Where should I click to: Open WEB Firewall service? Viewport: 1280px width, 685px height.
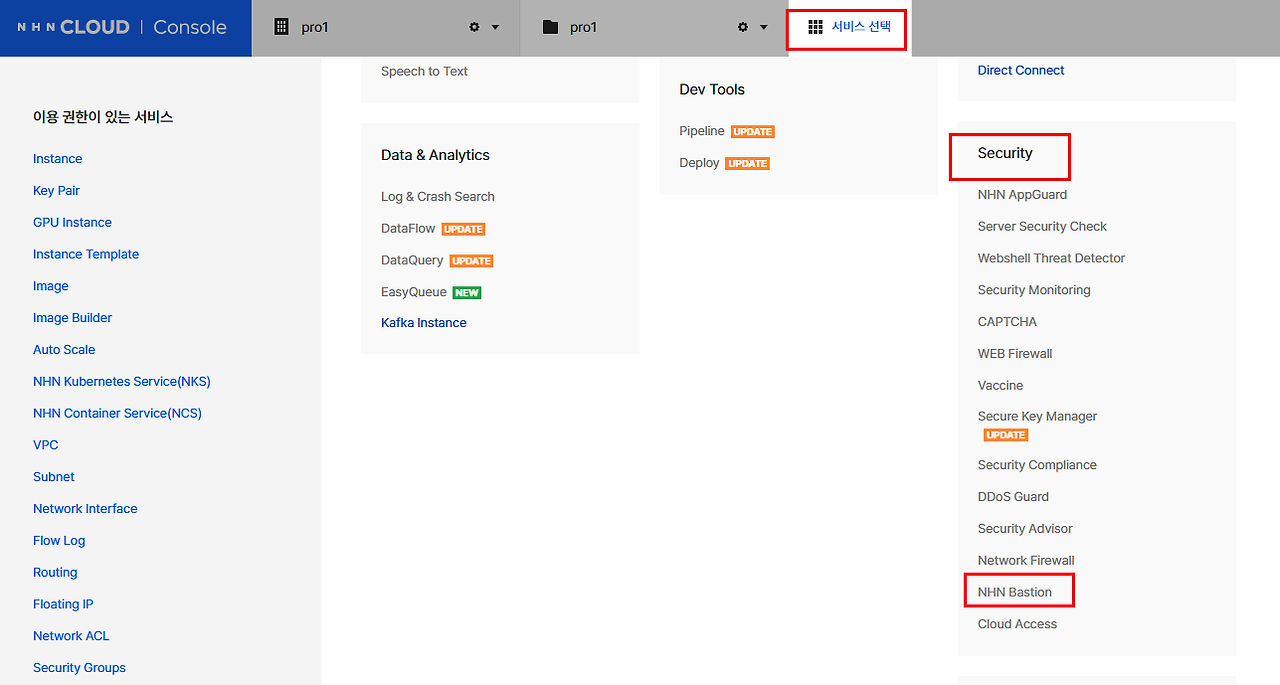click(1015, 354)
